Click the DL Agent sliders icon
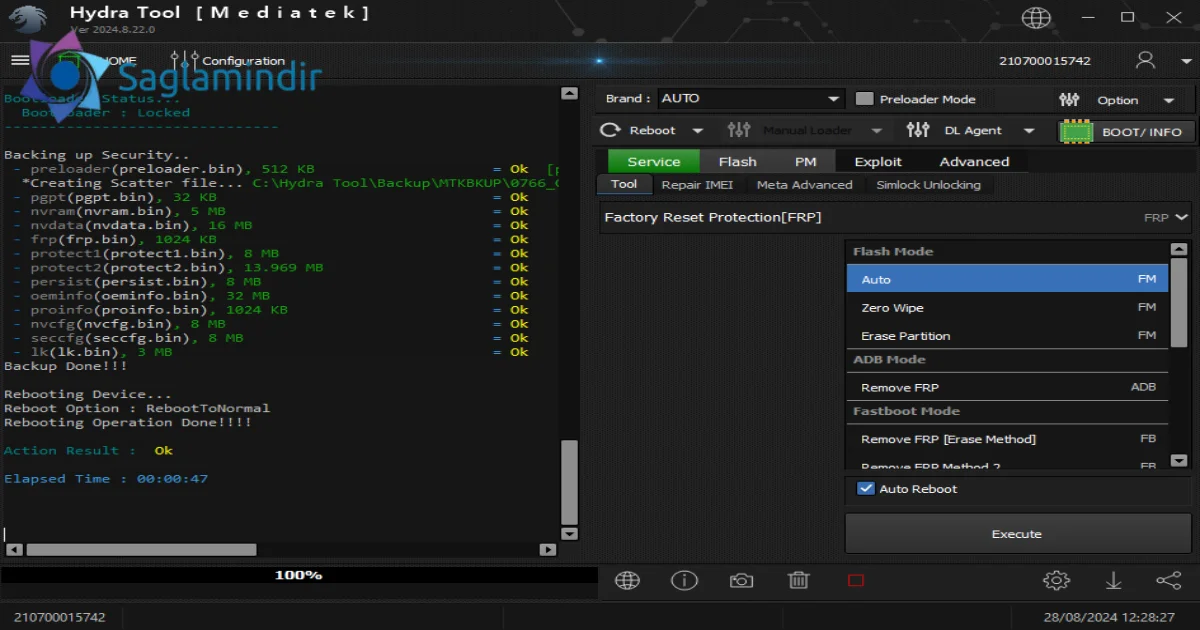 pyautogui.click(x=917, y=130)
